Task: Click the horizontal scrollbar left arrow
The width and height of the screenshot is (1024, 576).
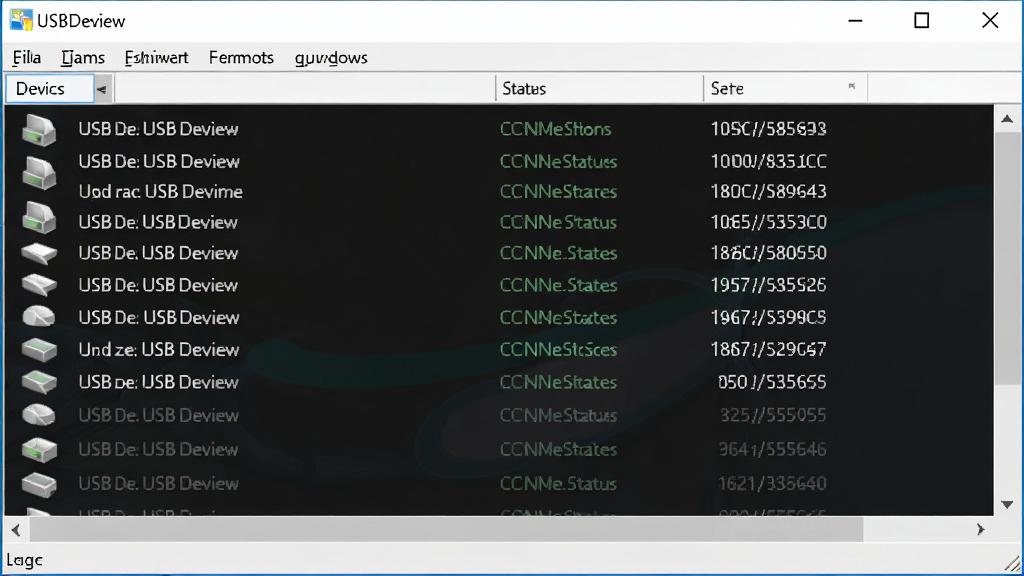Action: (16, 530)
